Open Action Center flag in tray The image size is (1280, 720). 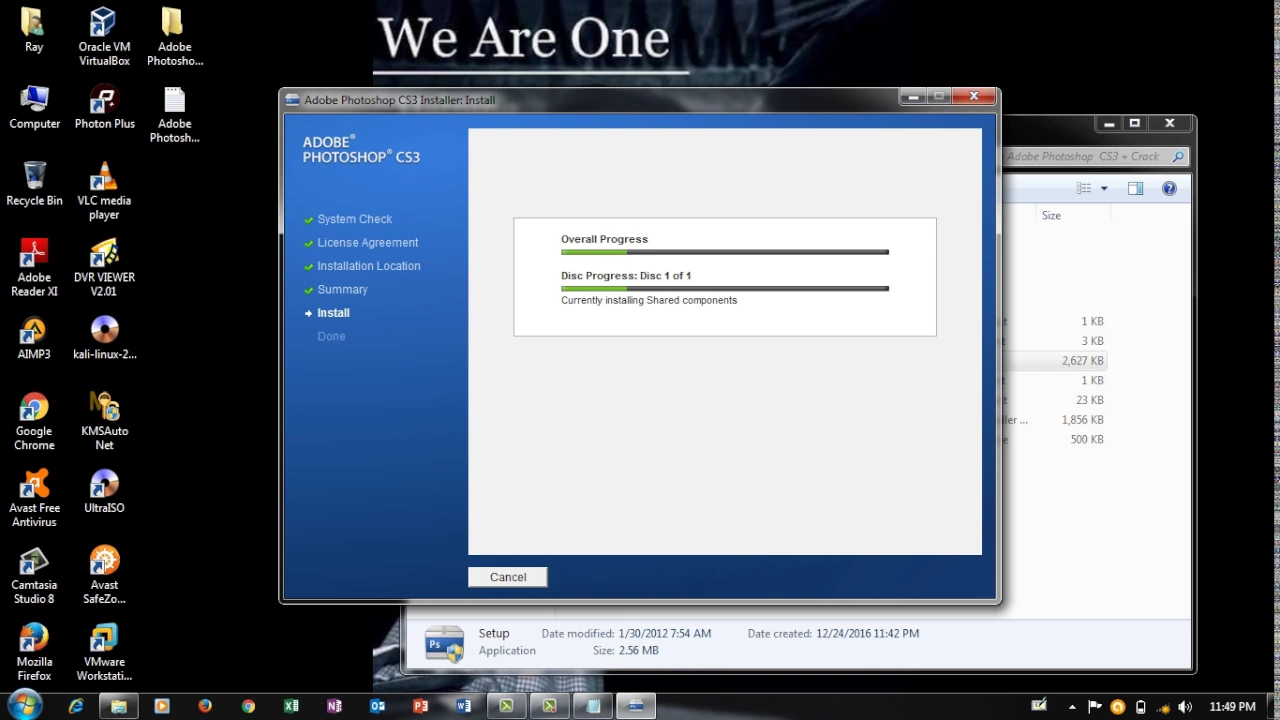[x=1095, y=707]
